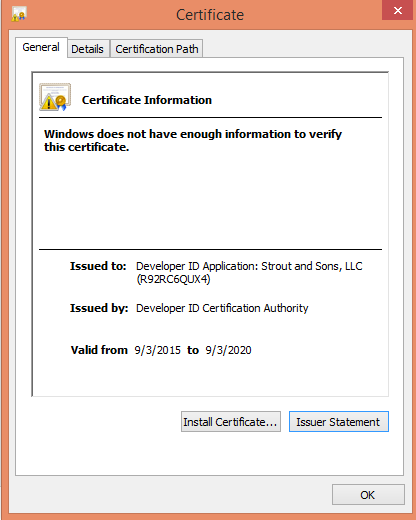Click the certificate warning icon beside Certificate Information
This screenshot has width=416, height=520.
(x=55, y=97)
